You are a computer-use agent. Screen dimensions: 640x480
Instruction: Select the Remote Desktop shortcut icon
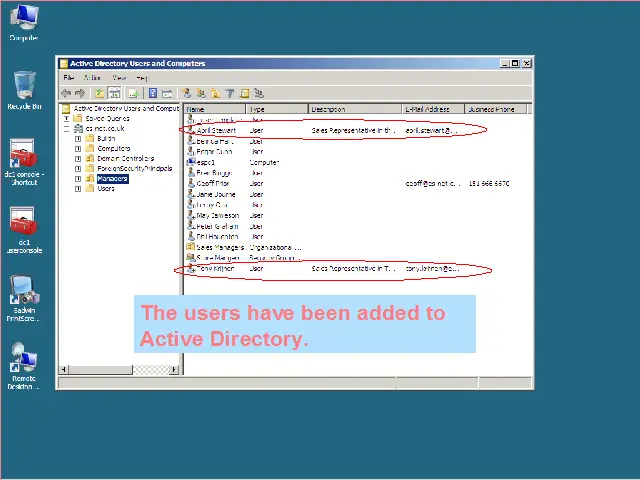24,366
